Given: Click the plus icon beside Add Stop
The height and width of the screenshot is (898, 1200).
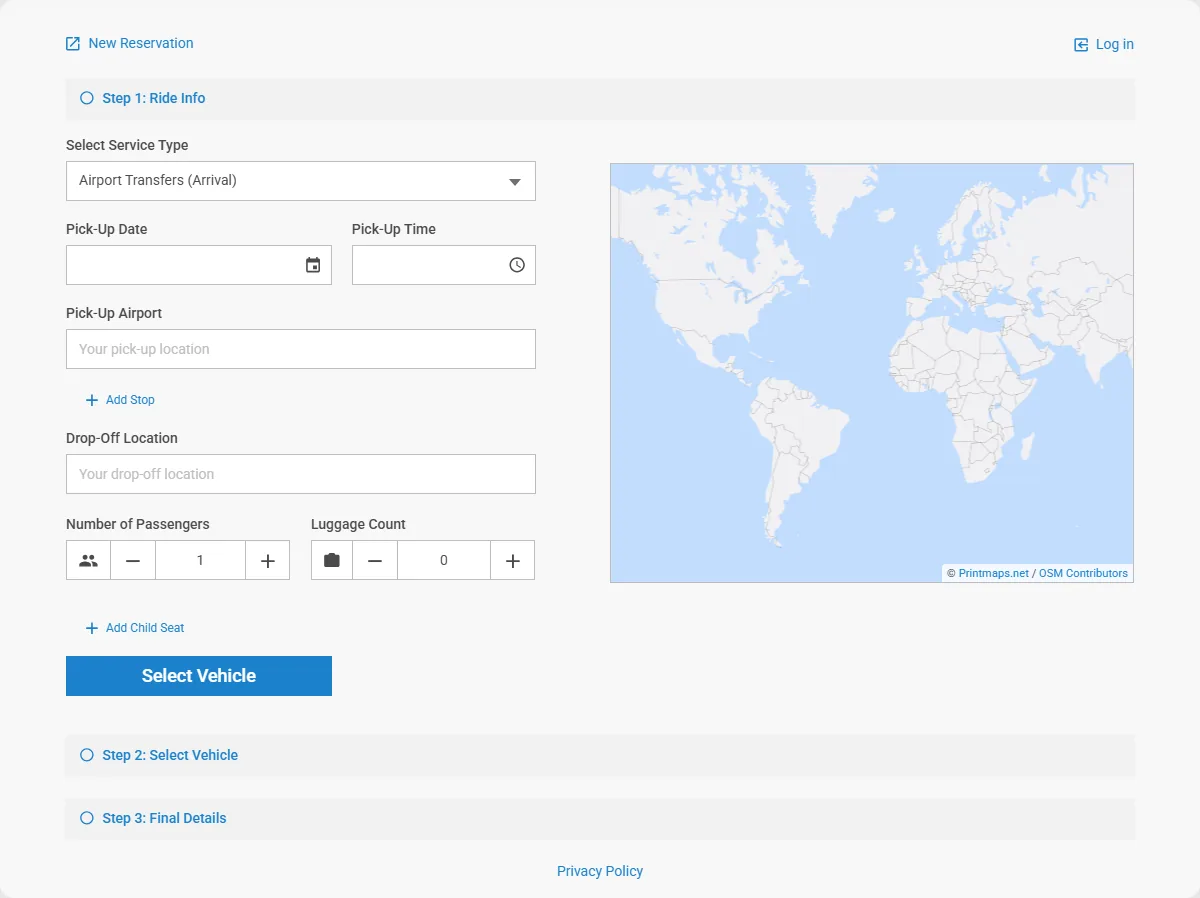Looking at the screenshot, I should tap(92, 400).
